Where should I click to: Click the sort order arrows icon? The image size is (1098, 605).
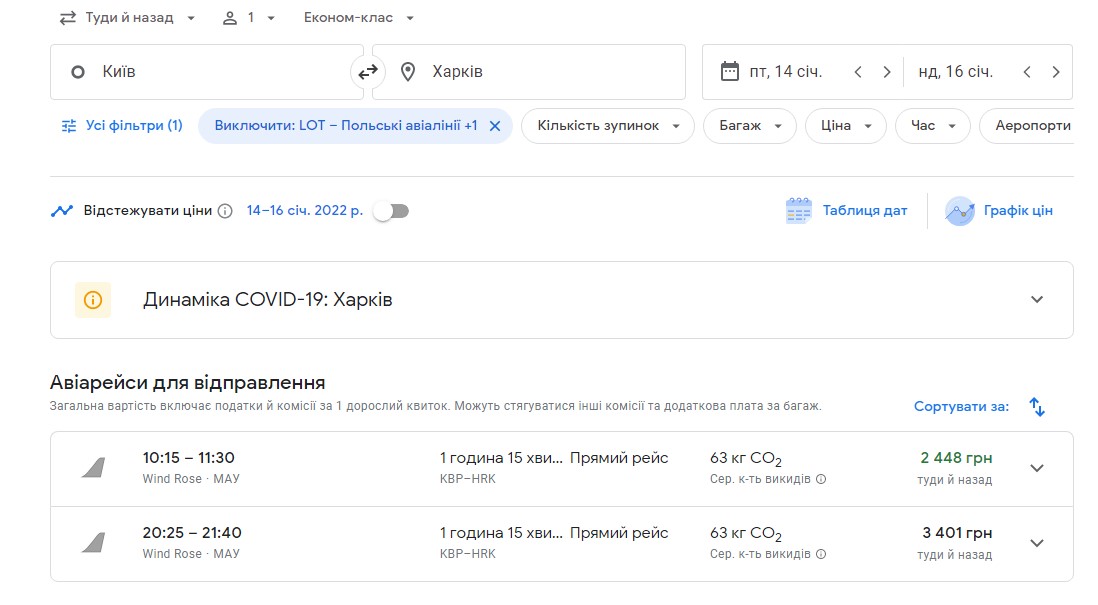click(1037, 407)
